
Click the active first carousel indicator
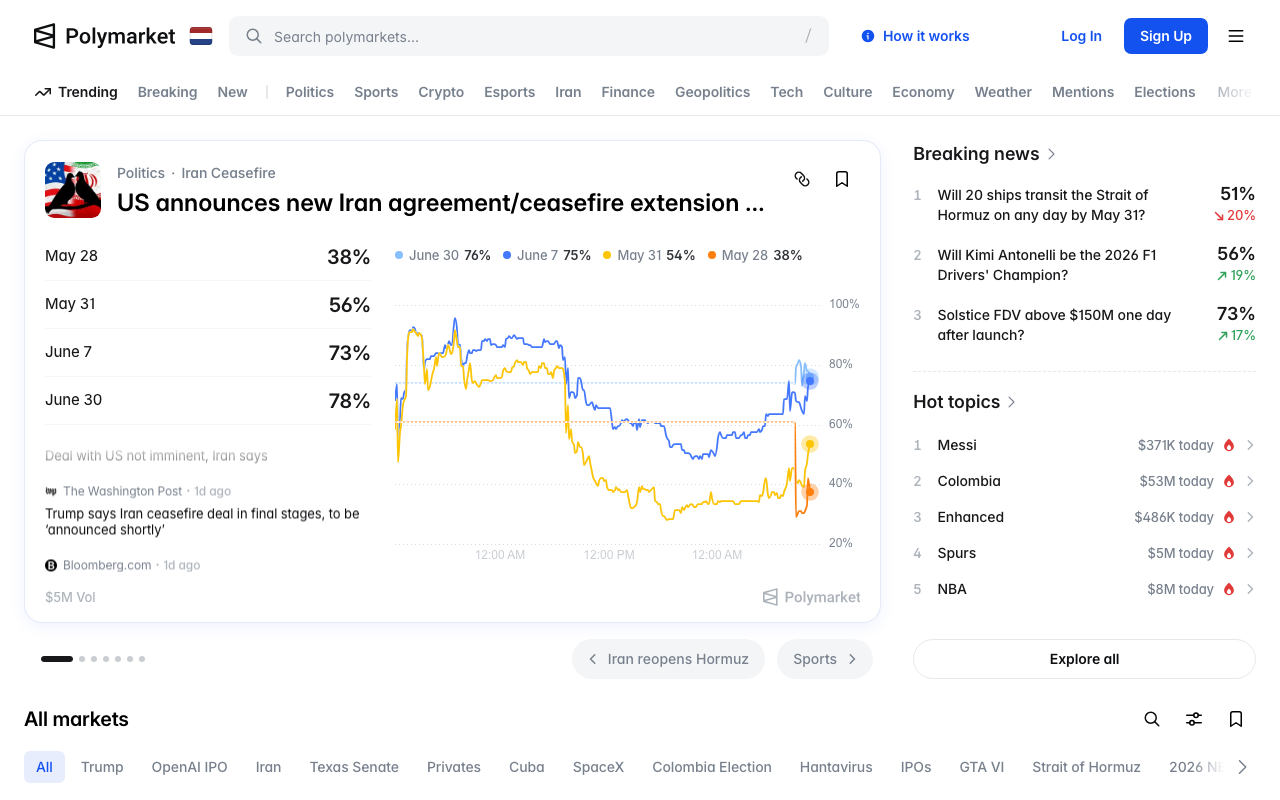click(57, 659)
